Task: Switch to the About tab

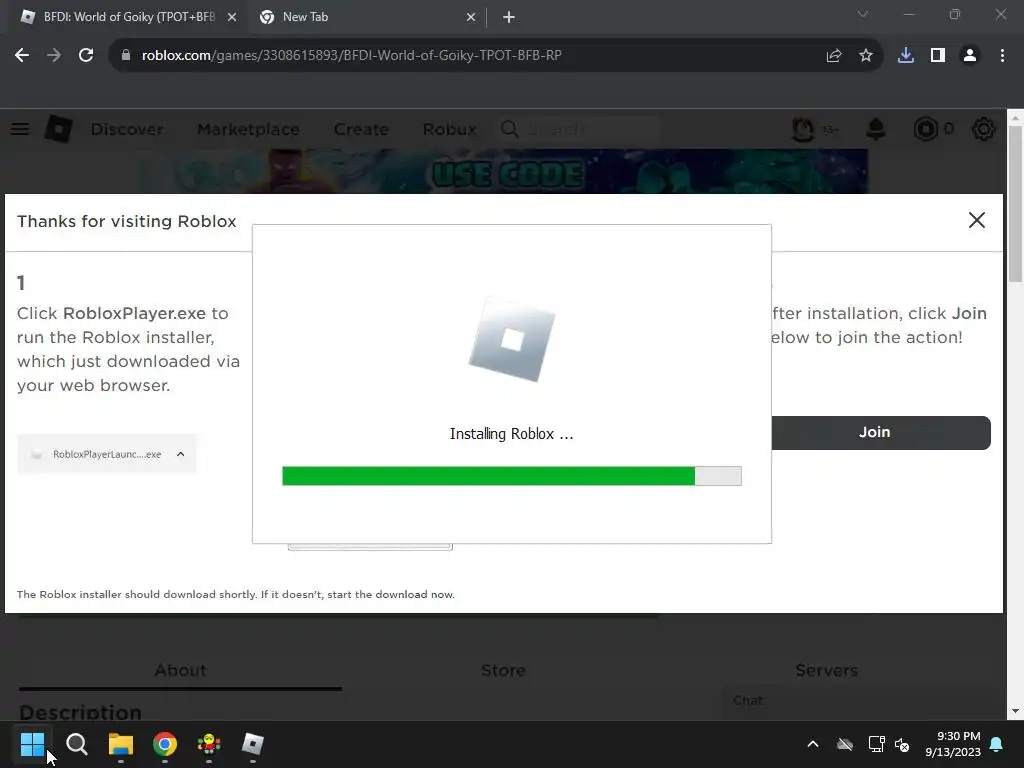Action: coord(180,671)
